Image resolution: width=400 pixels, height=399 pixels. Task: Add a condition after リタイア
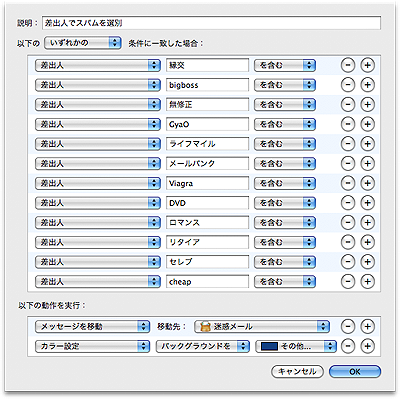[x=367, y=242]
